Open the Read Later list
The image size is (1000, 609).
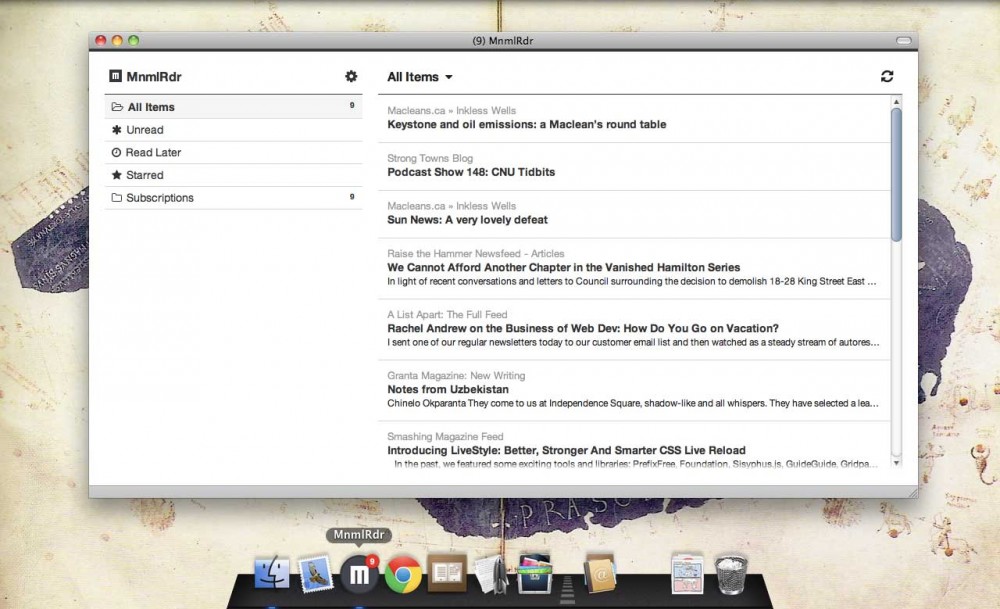[233, 152]
